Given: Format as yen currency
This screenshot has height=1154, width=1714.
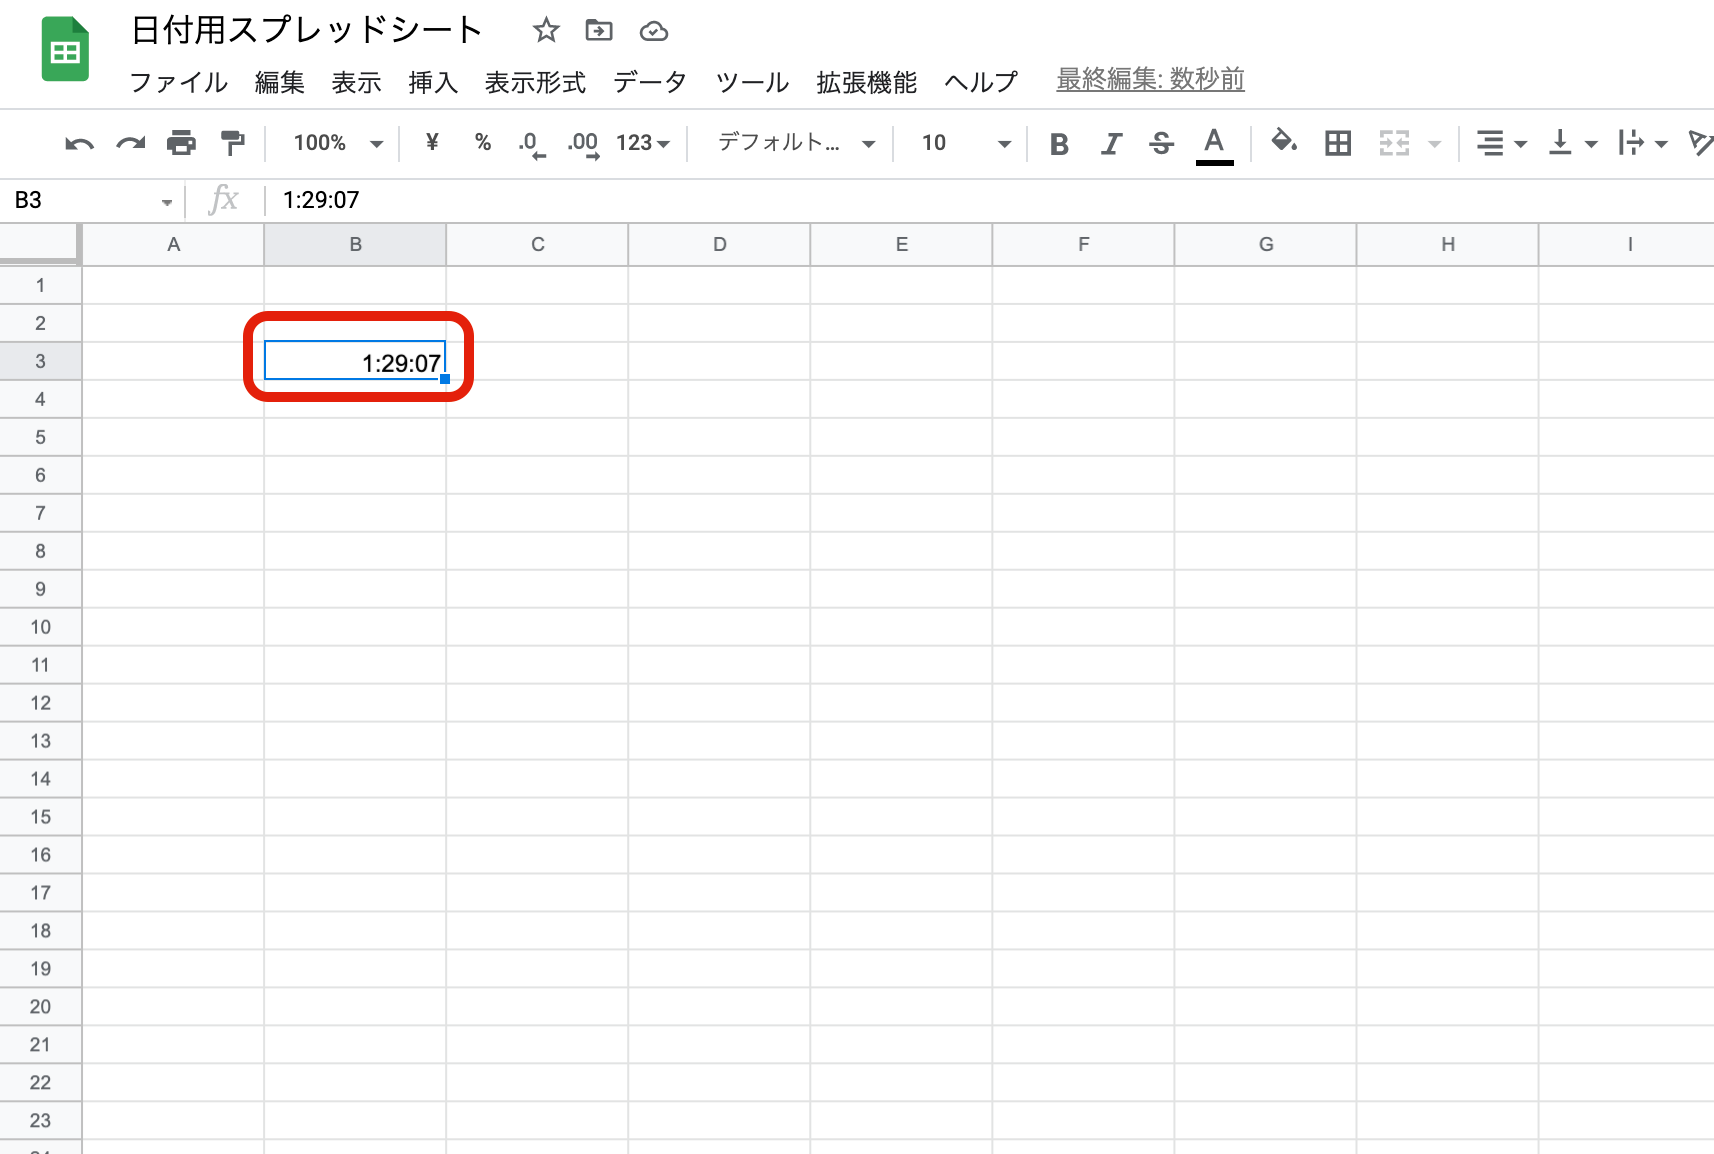Looking at the screenshot, I should tap(432, 143).
